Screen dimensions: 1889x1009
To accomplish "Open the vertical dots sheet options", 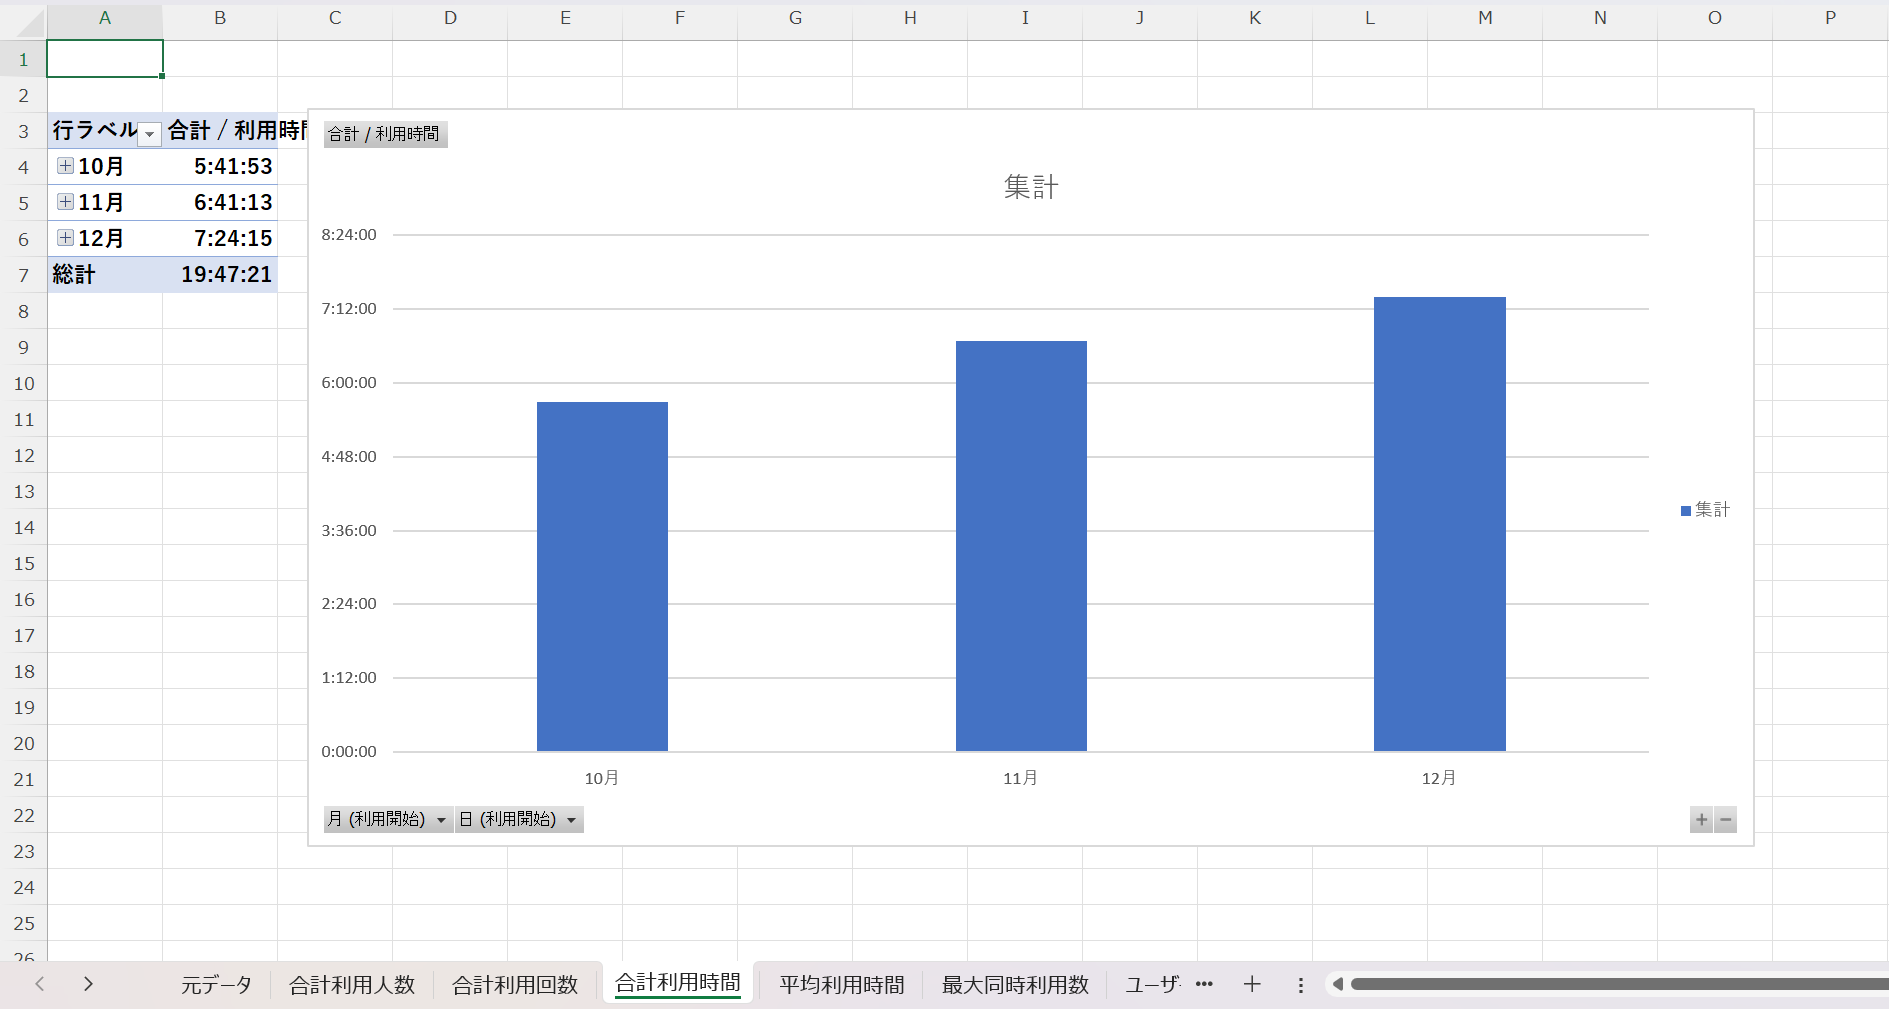I will pyautogui.click(x=1300, y=985).
